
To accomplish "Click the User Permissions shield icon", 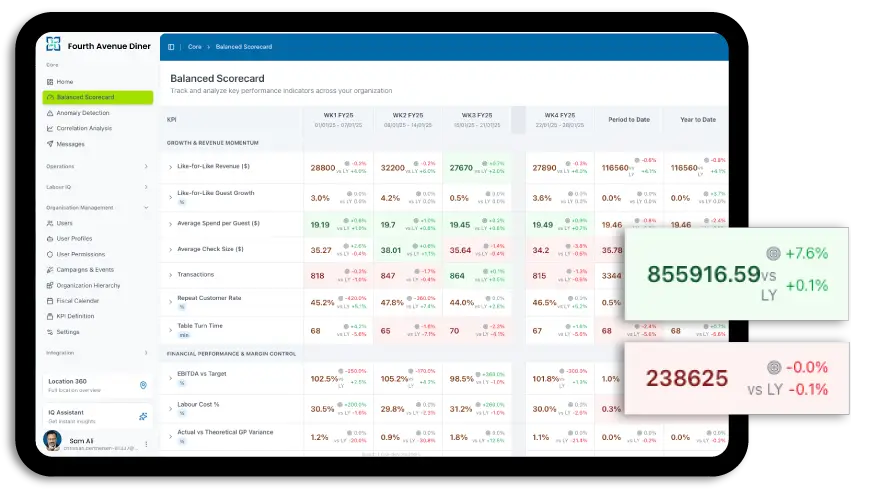I will [x=50, y=255].
